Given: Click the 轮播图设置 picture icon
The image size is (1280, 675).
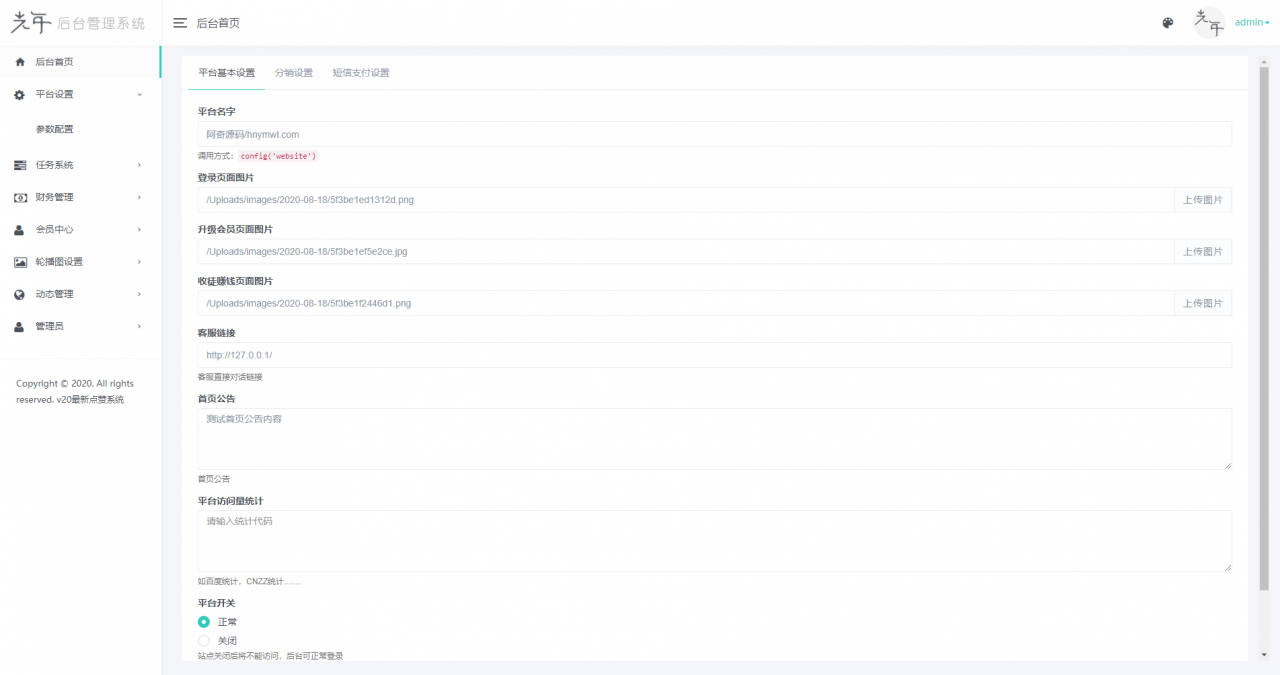Looking at the screenshot, I should (20, 262).
